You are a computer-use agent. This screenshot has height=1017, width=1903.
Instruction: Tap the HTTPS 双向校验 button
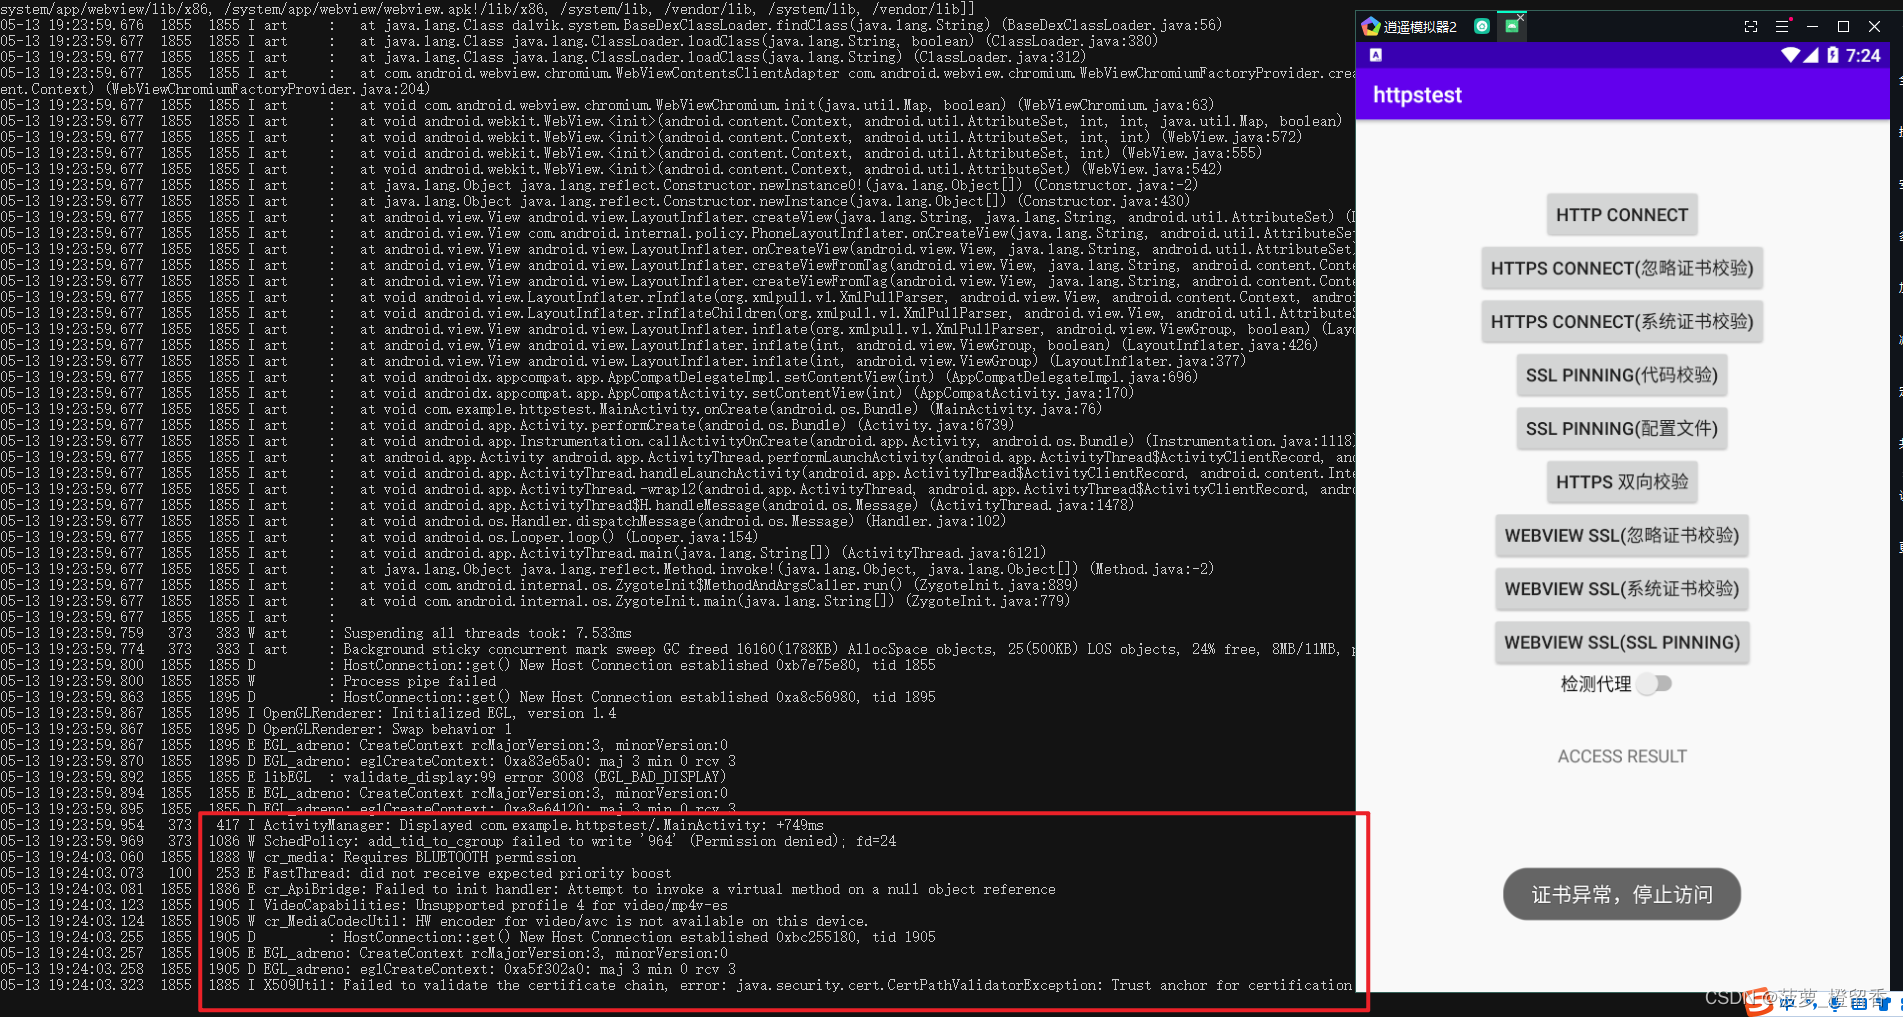(1622, 482)
